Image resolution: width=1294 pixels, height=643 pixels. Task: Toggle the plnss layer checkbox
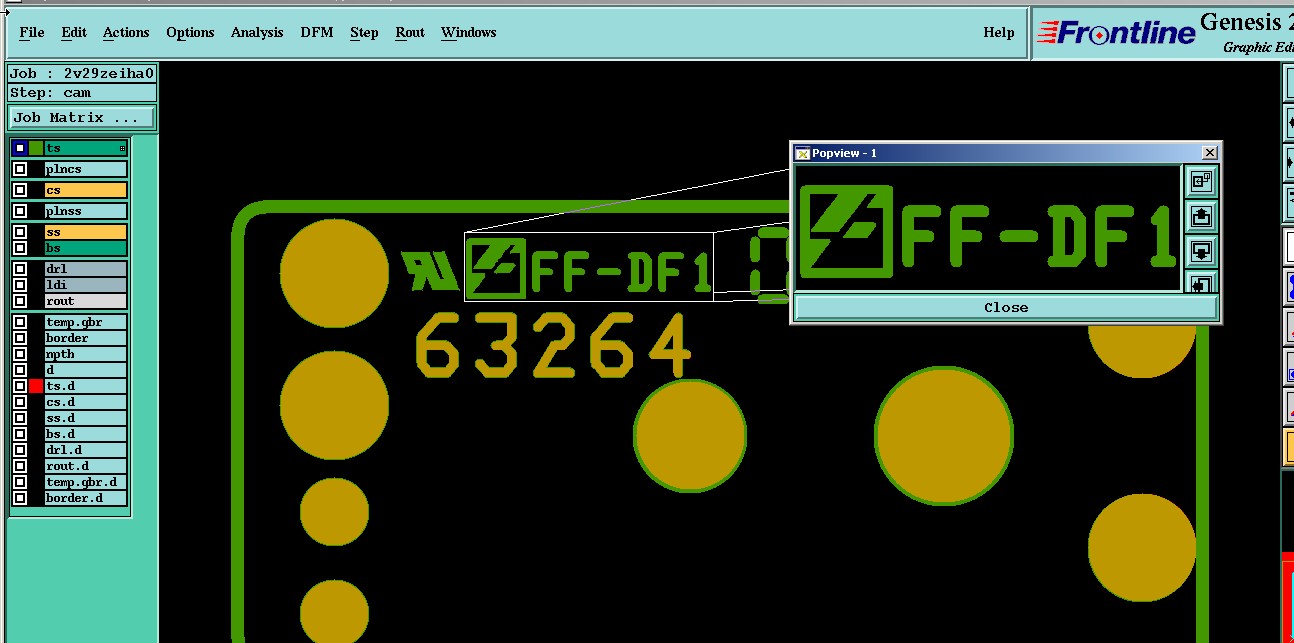[x=20, y=211]
